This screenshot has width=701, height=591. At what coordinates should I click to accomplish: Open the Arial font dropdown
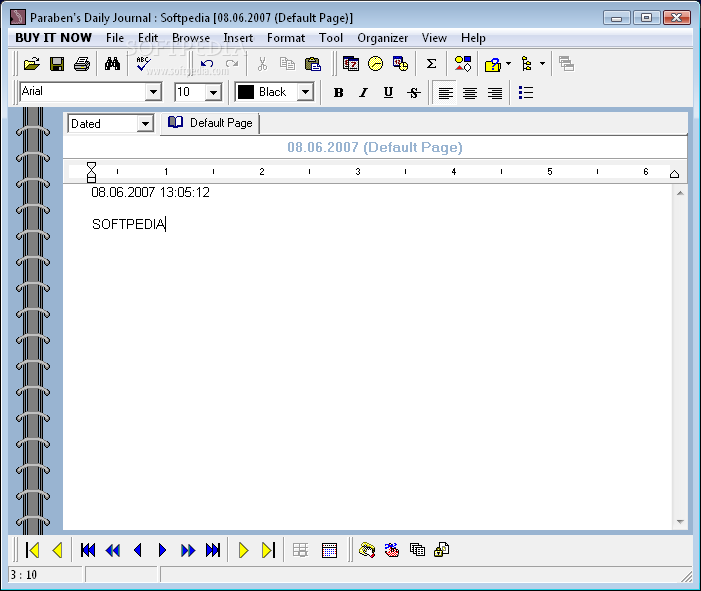153,93
